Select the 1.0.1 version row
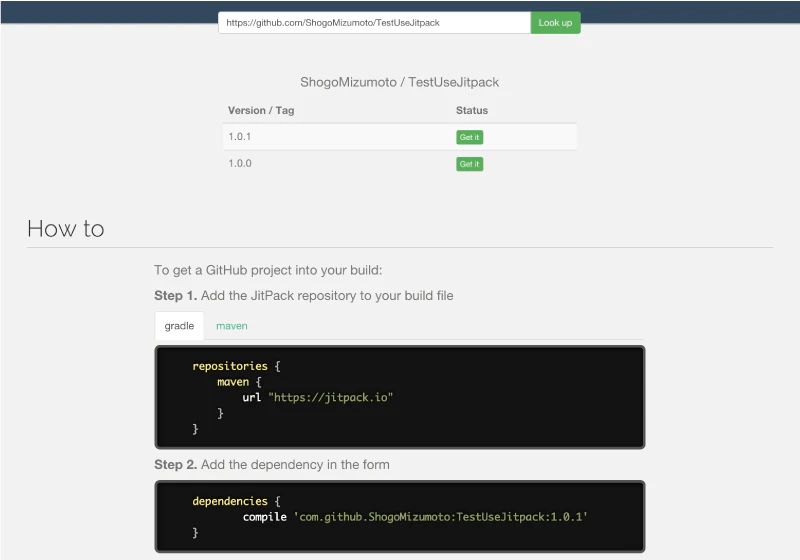 click(399, 137)
